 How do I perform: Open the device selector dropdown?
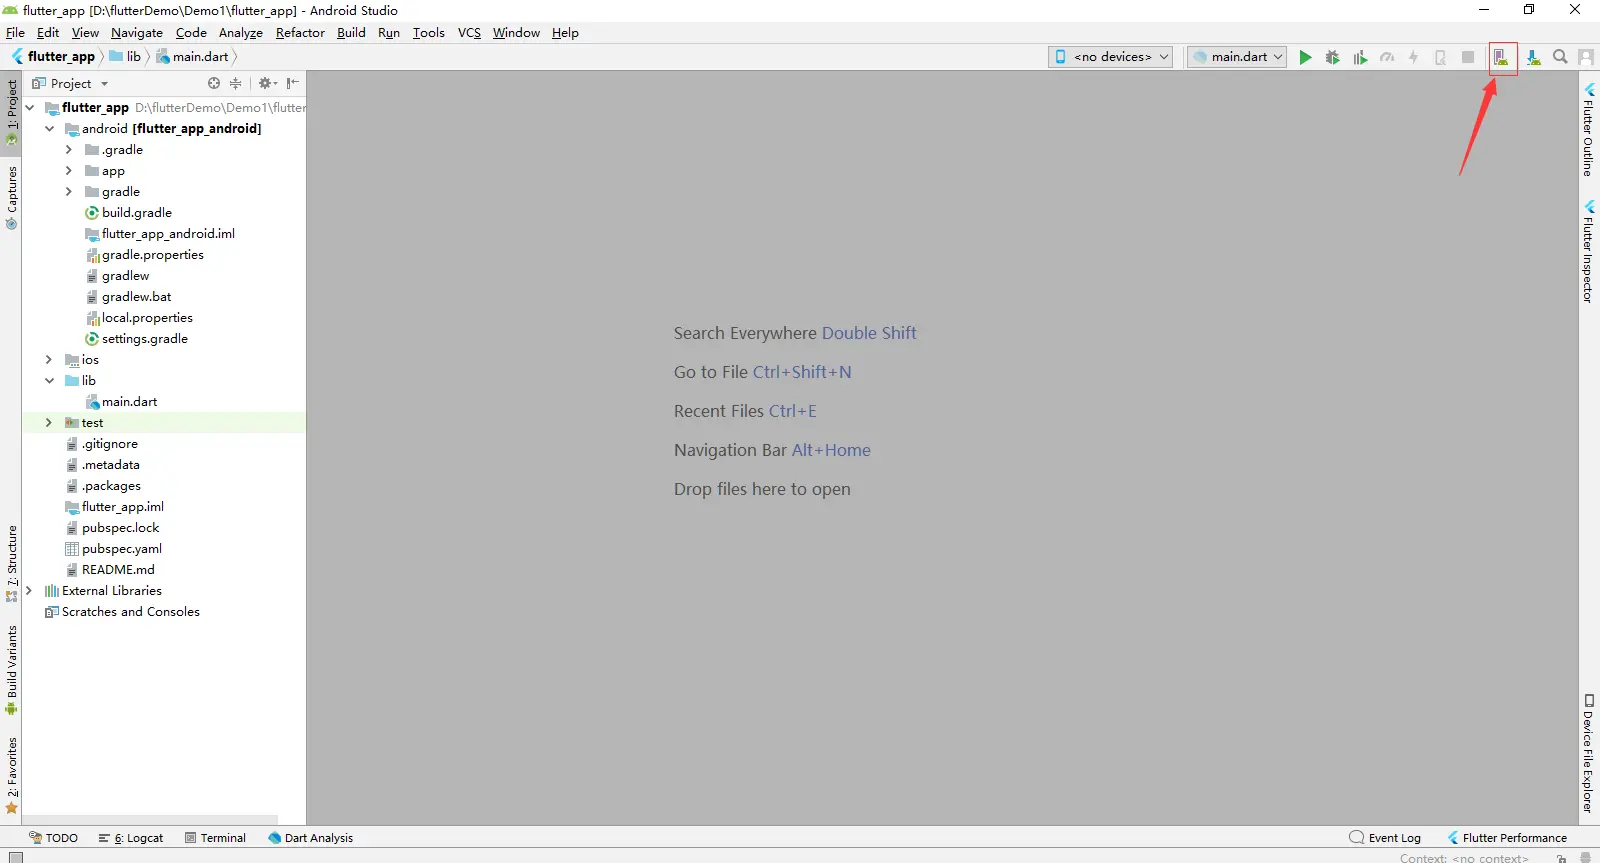pyautogui.click(x=1110, y=57)
